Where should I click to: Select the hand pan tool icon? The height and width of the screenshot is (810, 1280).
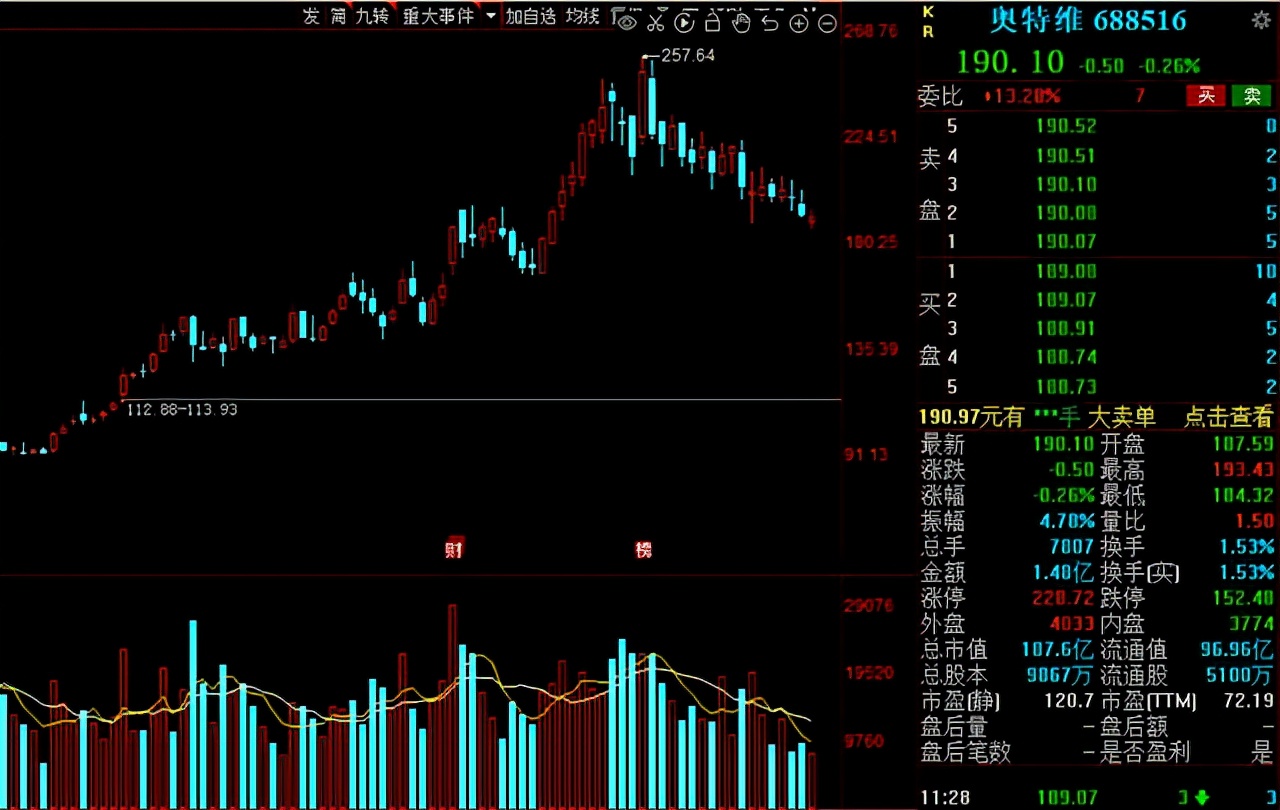[x=741, y=21]
